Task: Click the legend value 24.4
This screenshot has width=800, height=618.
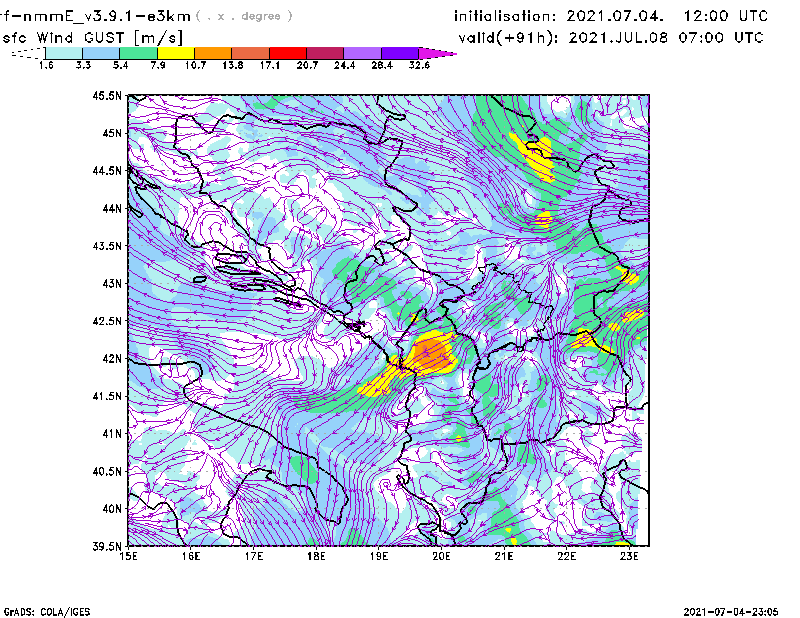Action: pos(344,65)
